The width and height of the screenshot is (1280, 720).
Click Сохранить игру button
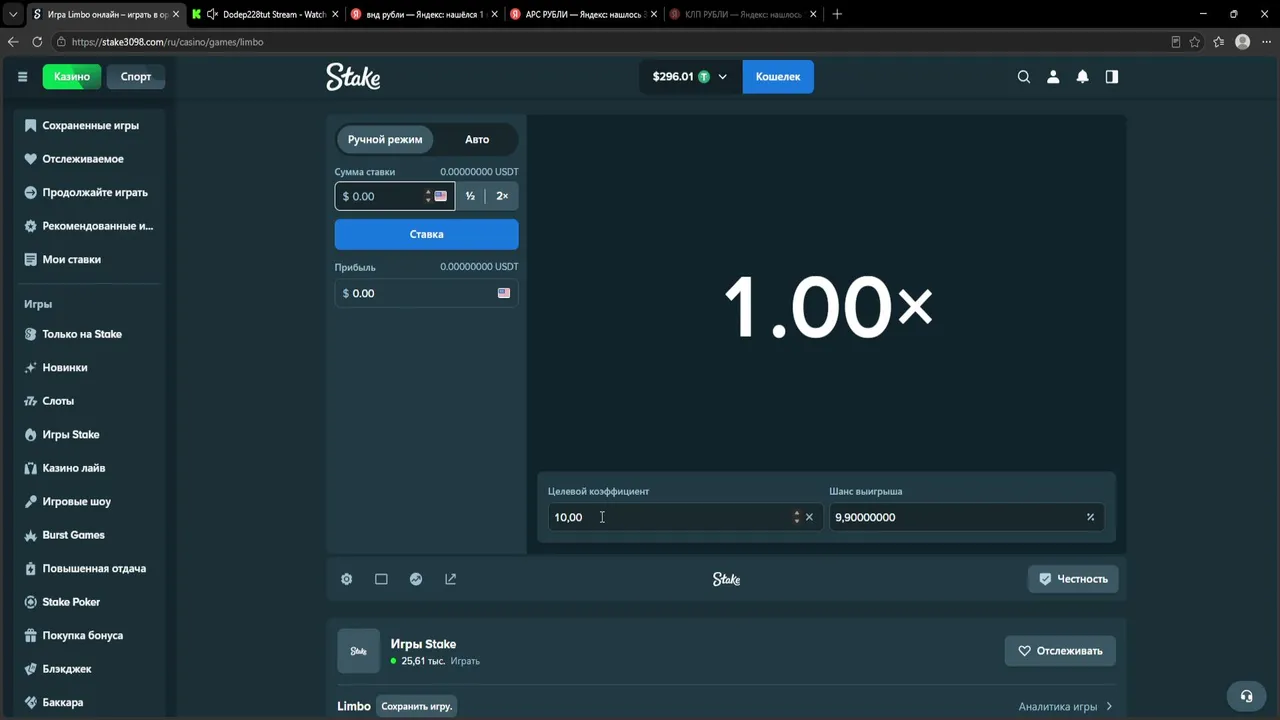417,706
